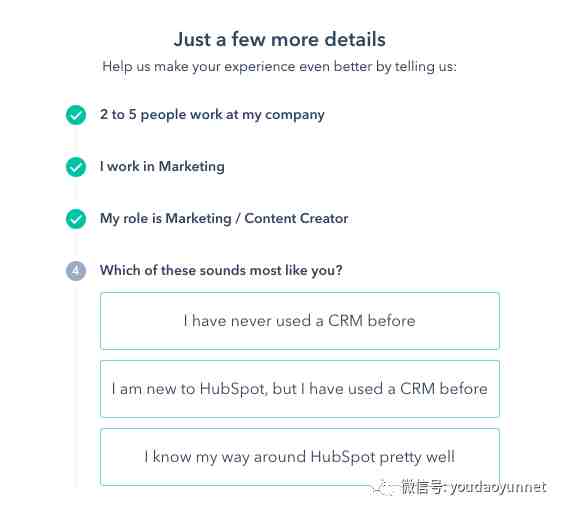Choose I am new to HubSpot option

pyautogui.click(x=300, y=389)
